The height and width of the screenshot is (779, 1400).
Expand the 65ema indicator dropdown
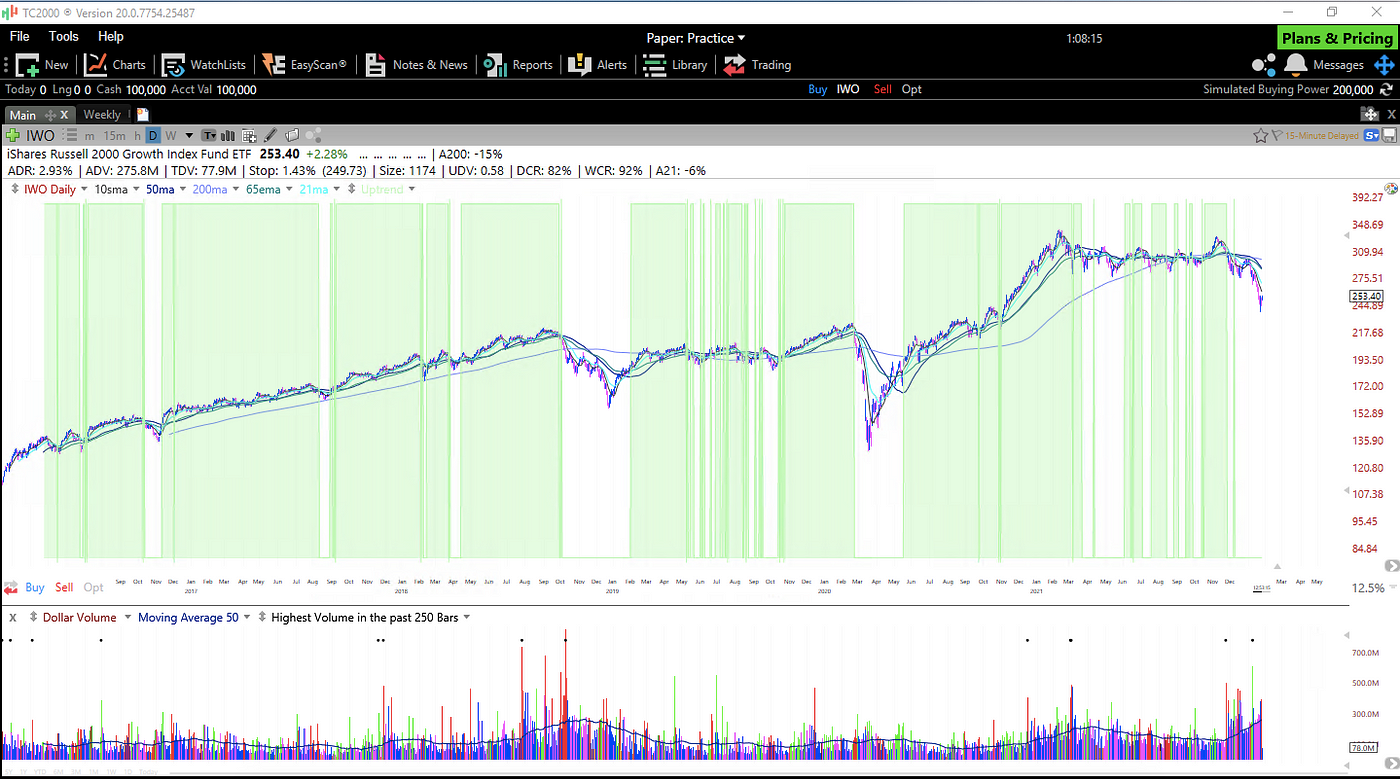tap(289, 189)
